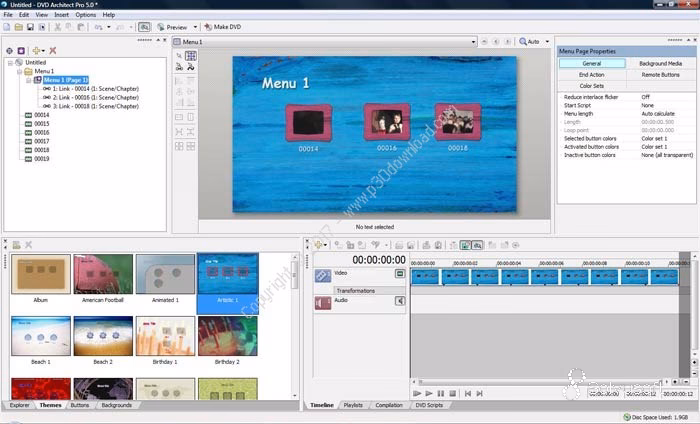Open the Preview dropdown arrow

coord(195,27)
